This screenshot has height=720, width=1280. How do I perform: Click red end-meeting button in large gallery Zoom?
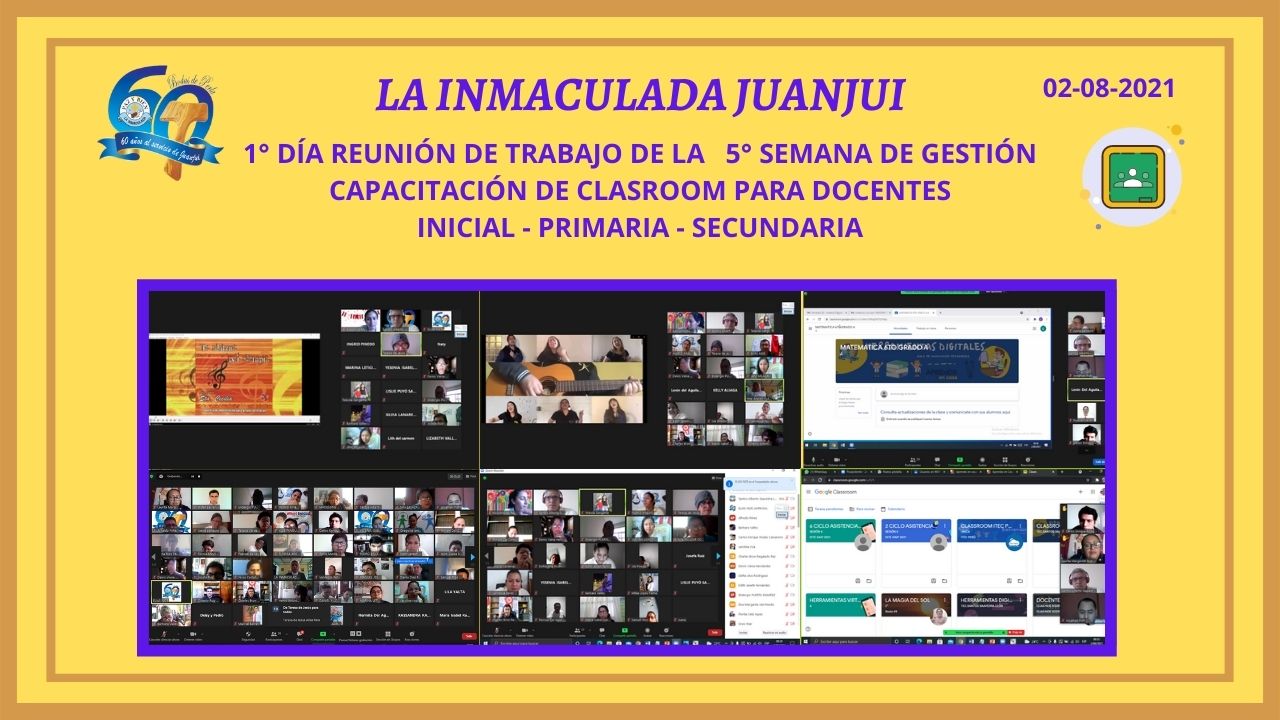point(469,636)
